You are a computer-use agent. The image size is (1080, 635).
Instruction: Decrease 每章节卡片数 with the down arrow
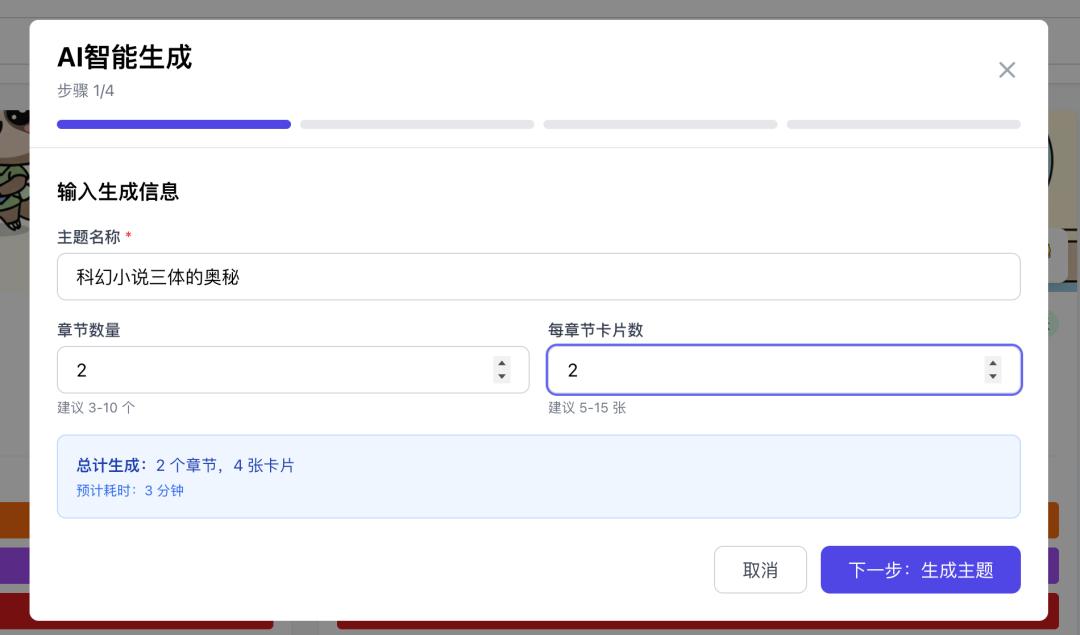pos(993,376)
